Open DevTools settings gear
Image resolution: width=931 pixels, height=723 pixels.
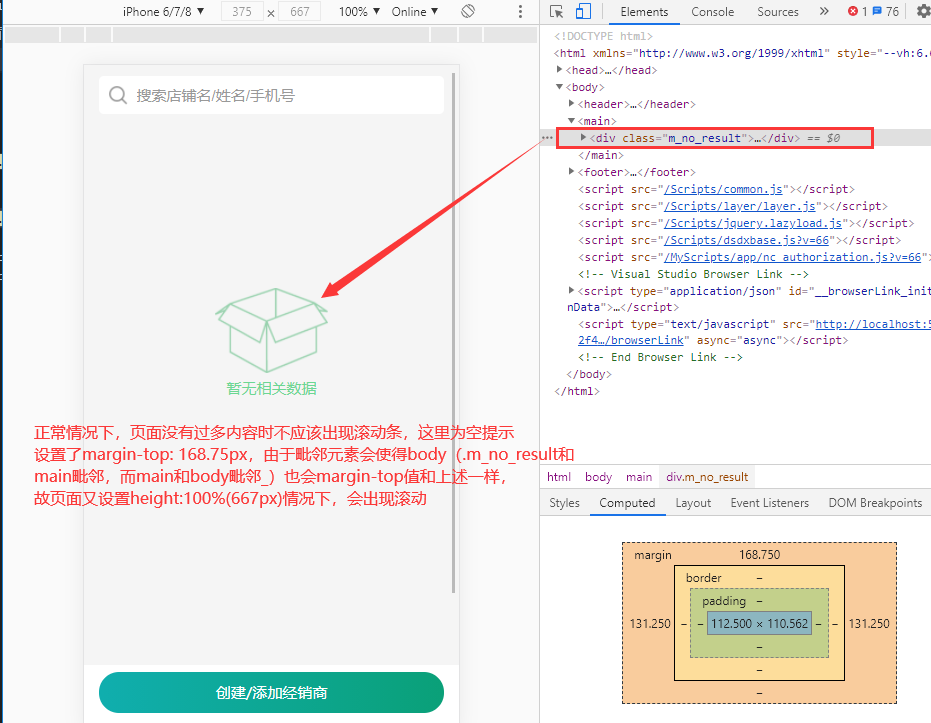[x=923, y=11]
